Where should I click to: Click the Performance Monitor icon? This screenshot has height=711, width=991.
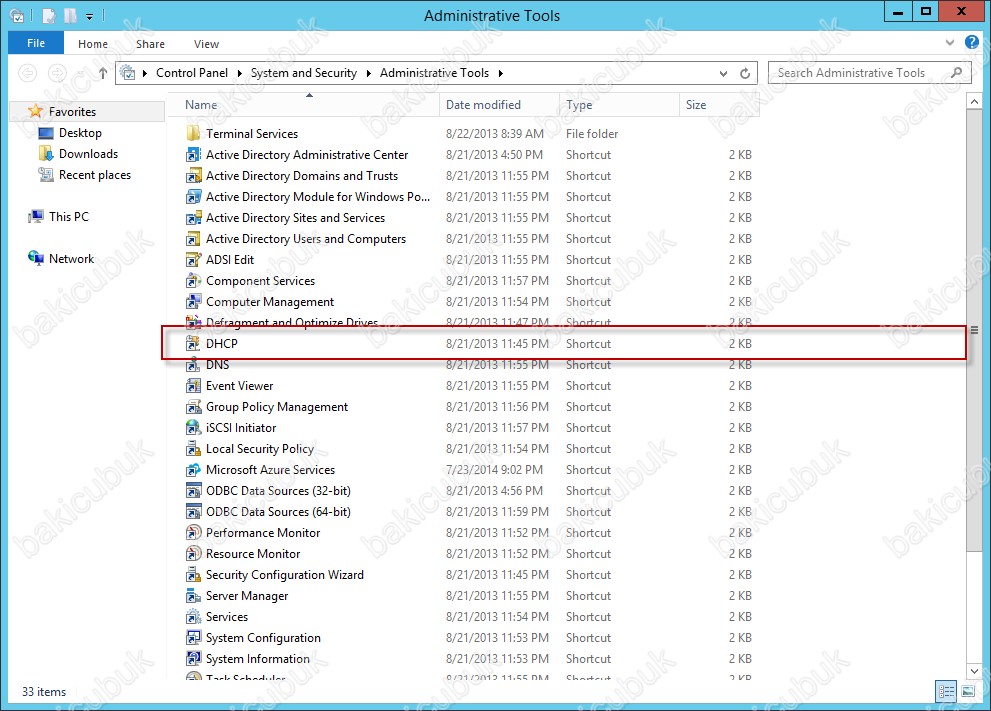coord(193,533)
